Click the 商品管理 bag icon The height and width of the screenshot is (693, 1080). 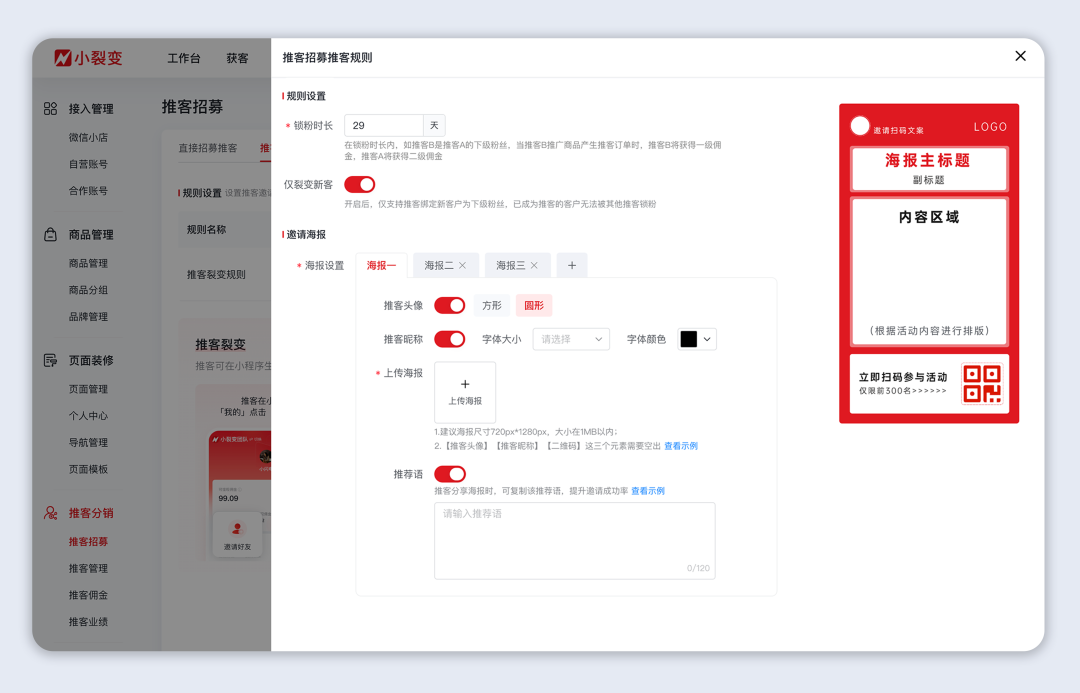point(50,235)
